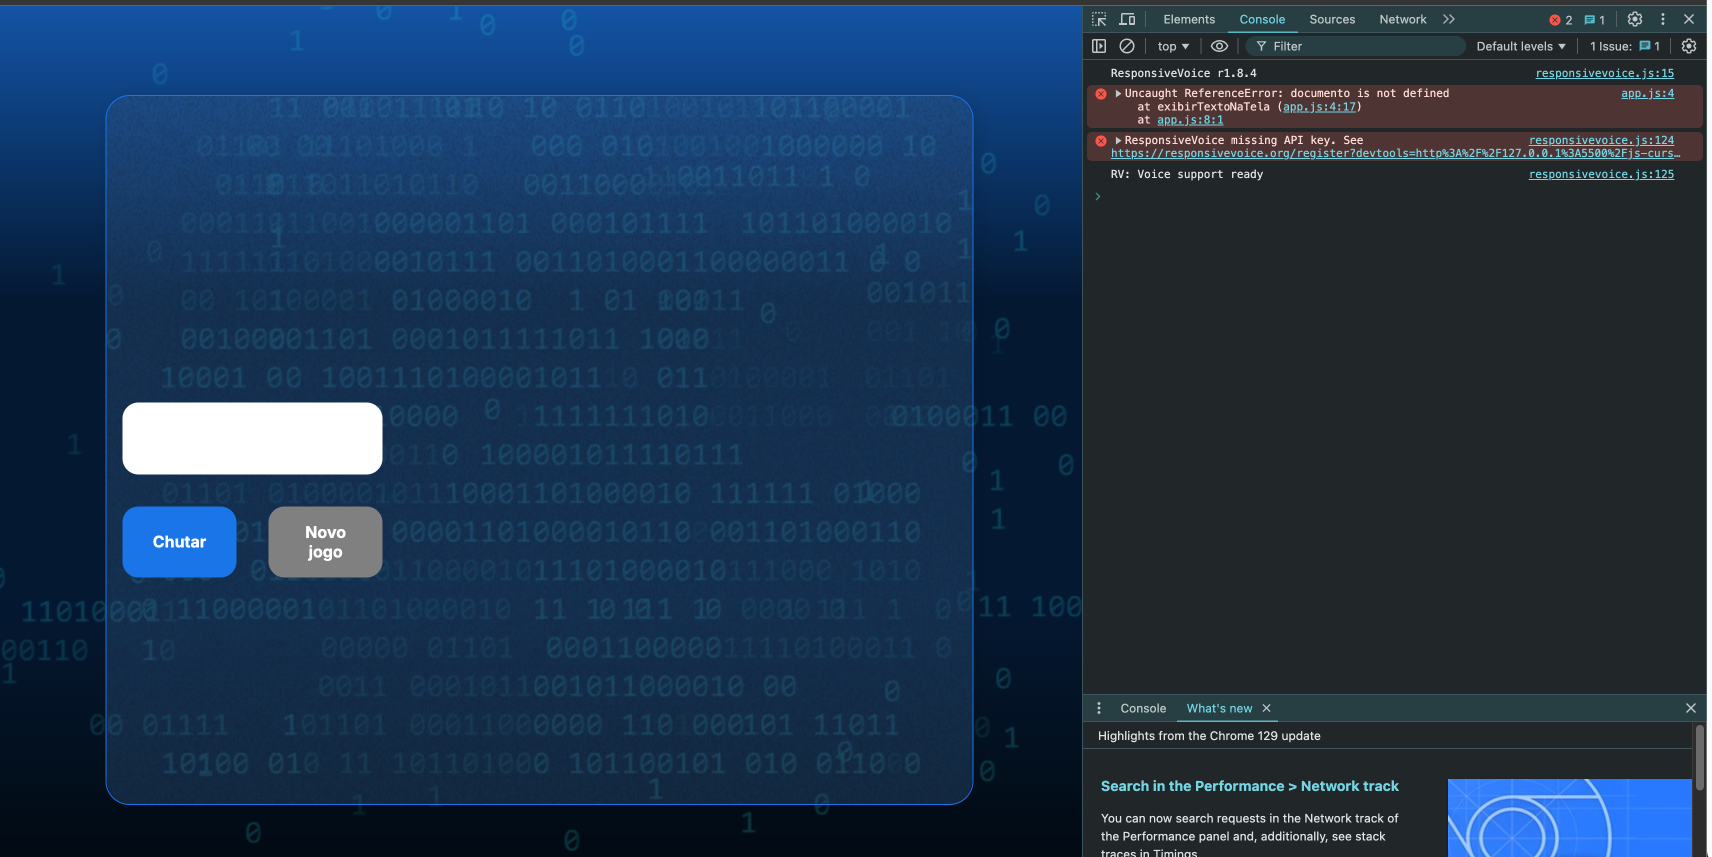Screen dimensions: 1712x857
Task: Select the drawer Console tab
Action: click(x=1143, y=708)
